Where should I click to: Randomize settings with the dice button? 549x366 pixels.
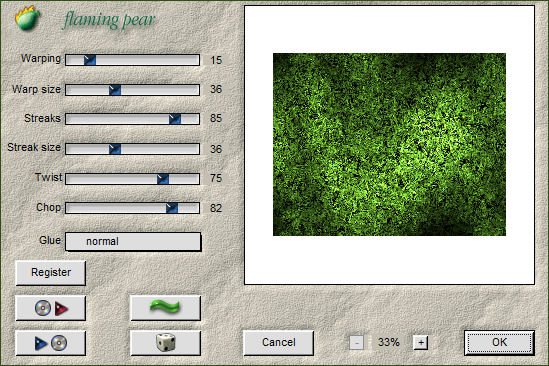165,343
